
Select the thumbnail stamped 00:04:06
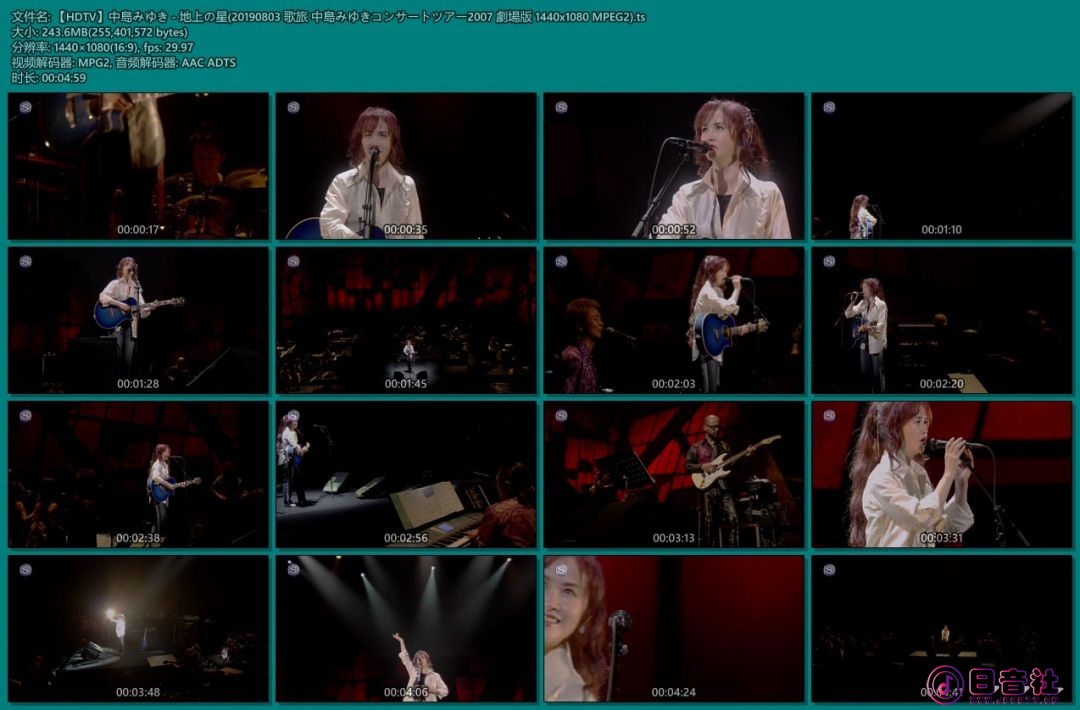point(406,629)
